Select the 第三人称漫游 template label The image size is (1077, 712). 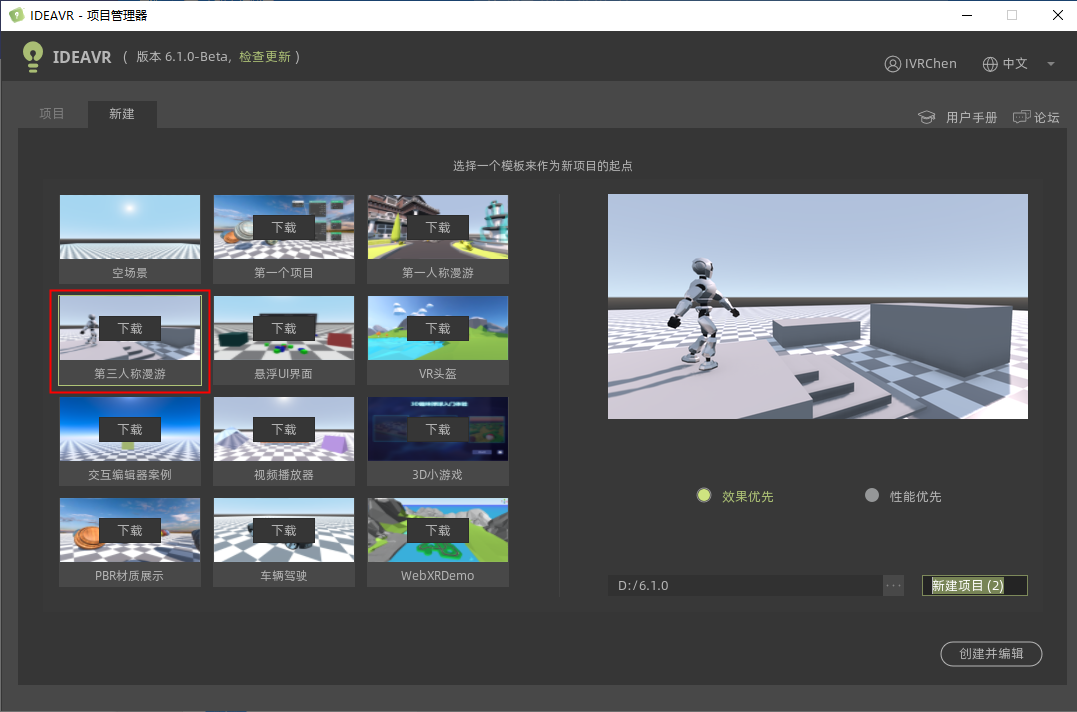[130, 374]
